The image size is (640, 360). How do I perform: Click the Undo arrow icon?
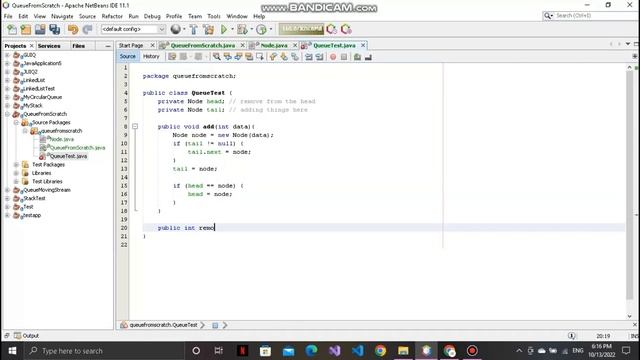[x=73, y=29]
